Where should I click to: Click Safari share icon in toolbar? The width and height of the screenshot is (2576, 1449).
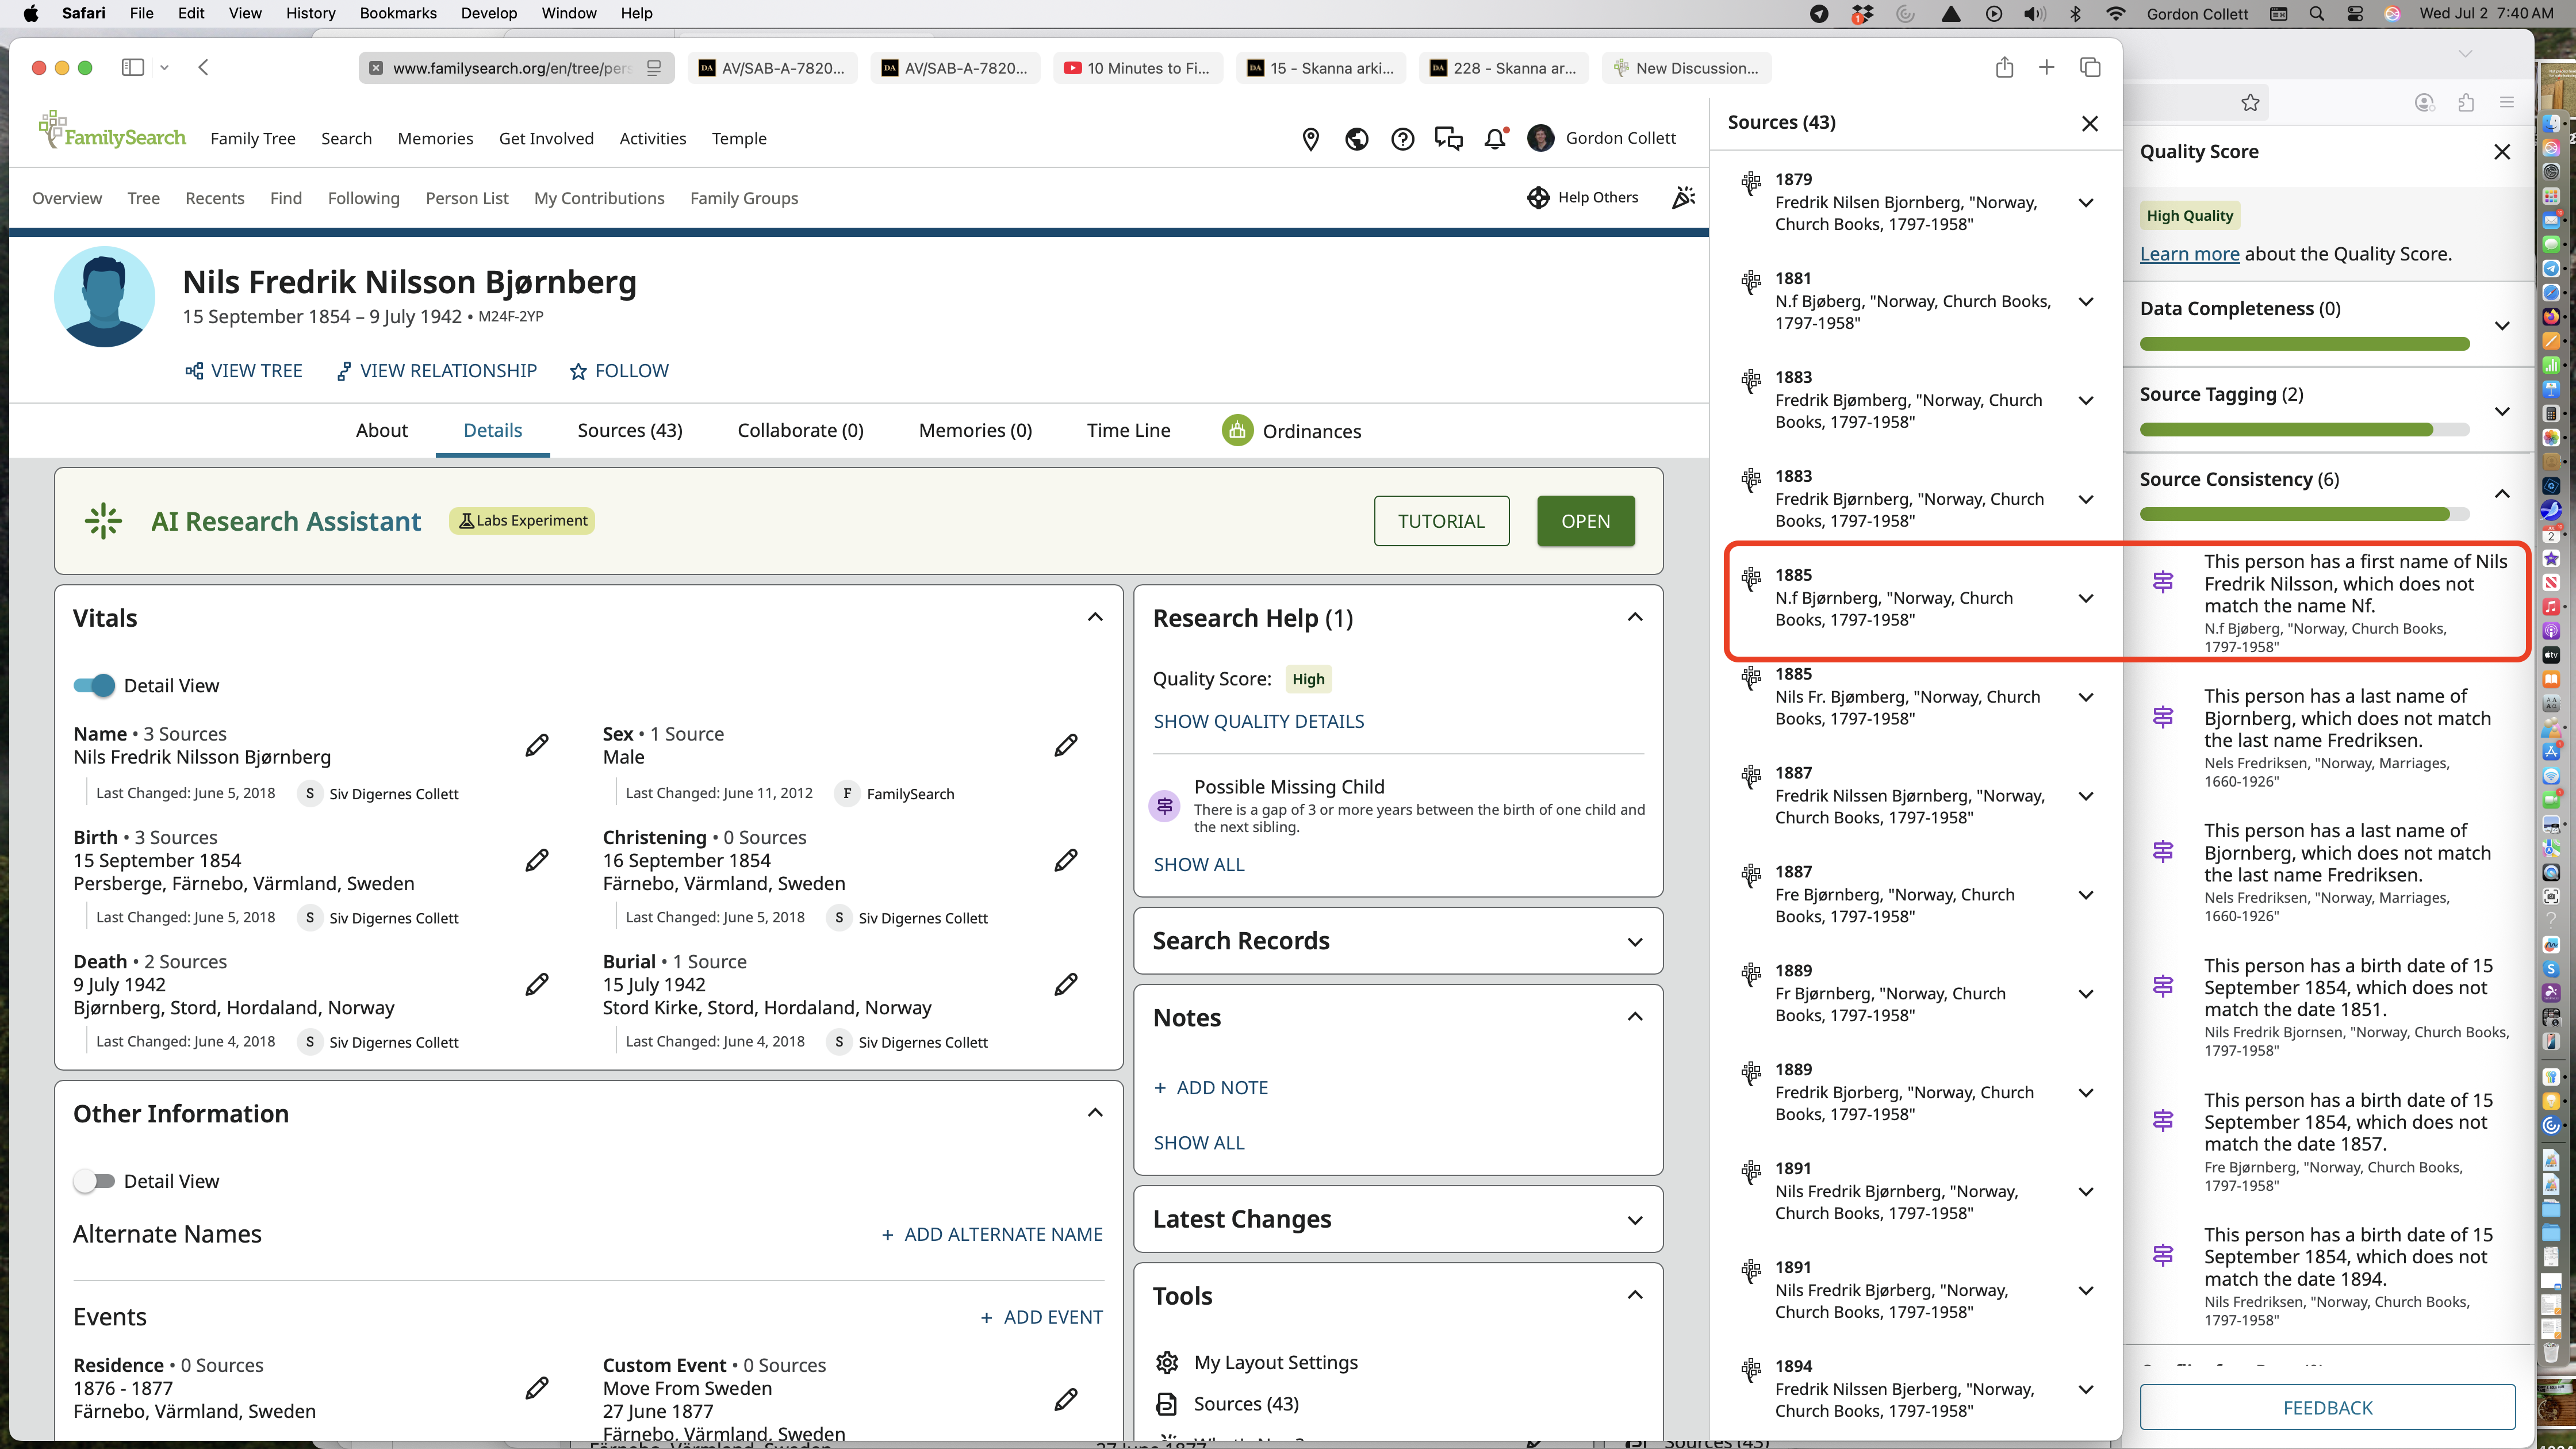click(2004, 68)
